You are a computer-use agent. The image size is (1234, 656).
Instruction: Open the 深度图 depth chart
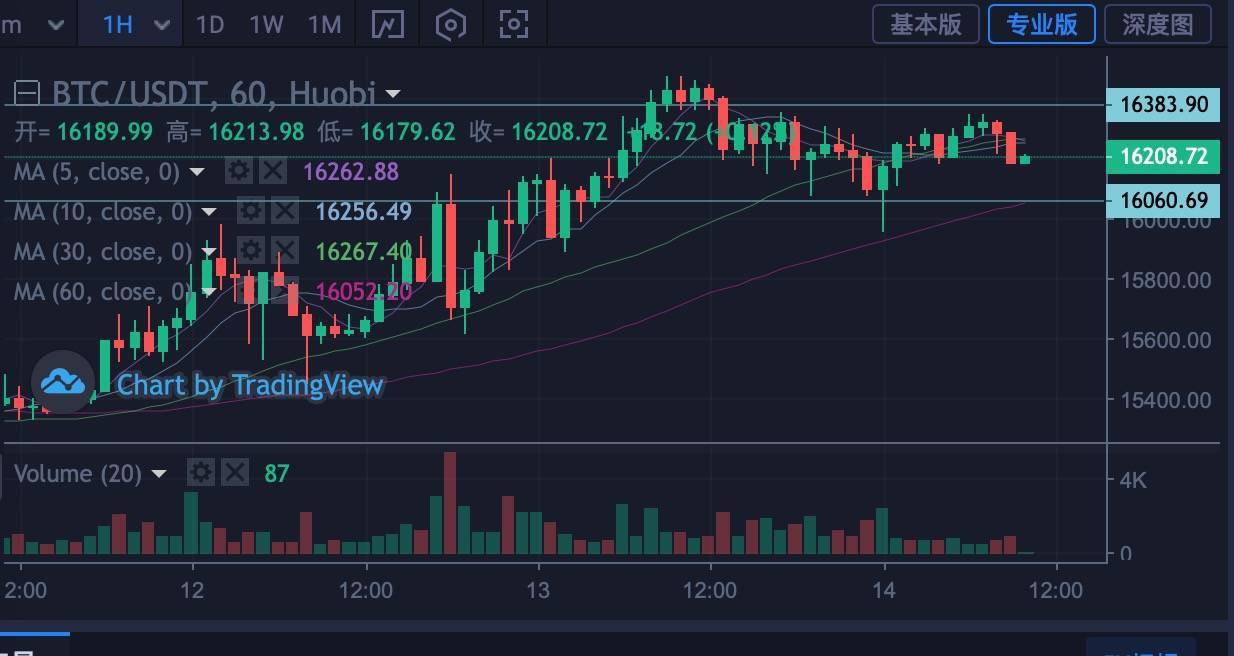click(1157, 24)
